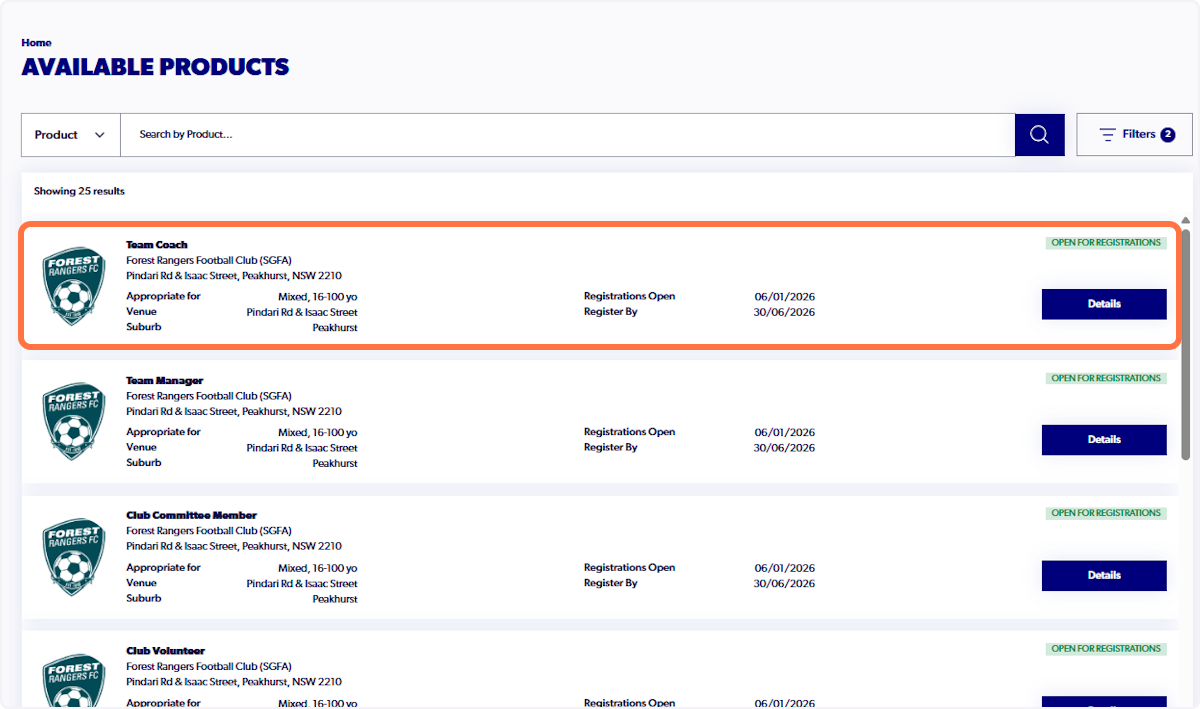This screenshot has width=1200, height=709.
Task: Click the OPEN FOR REGISTRATIONS badge on Team Coach
Action: (x=1104, y=242)
